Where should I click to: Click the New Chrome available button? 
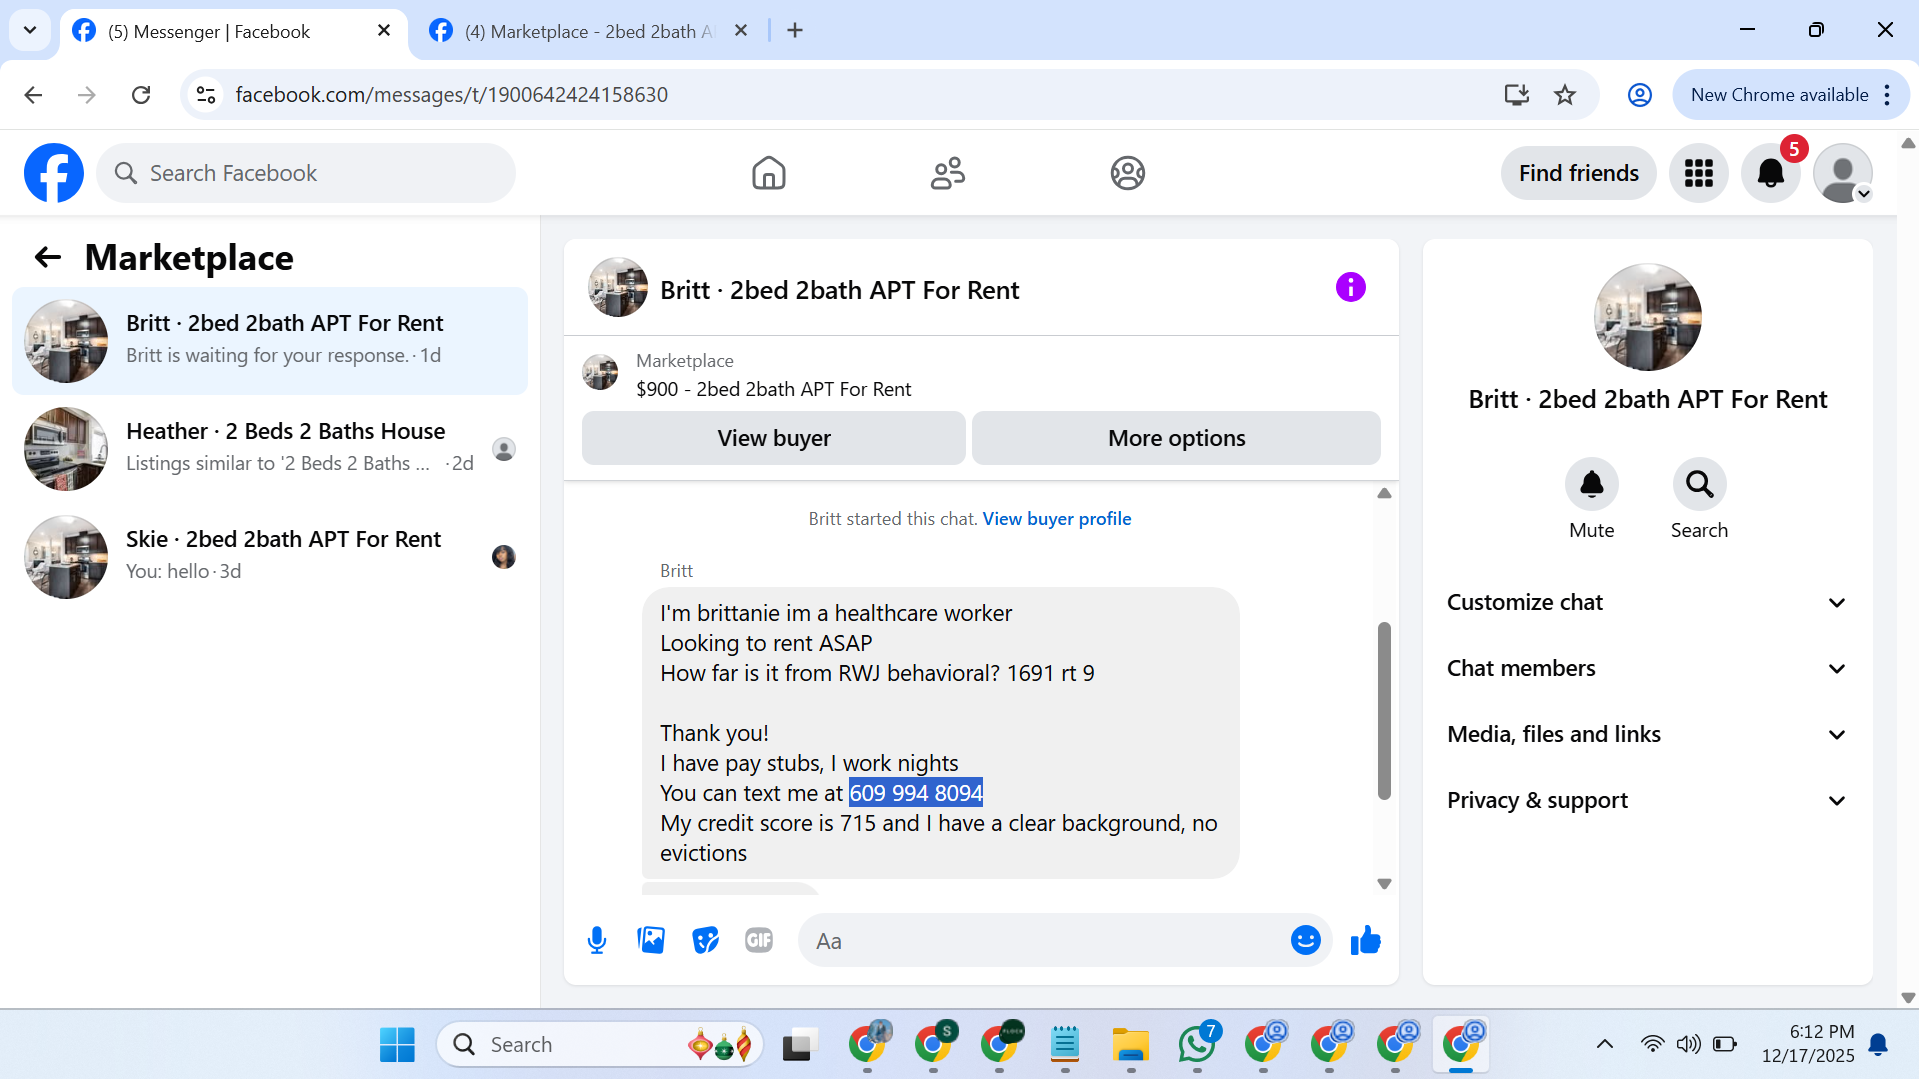[x=1779, y=95]
